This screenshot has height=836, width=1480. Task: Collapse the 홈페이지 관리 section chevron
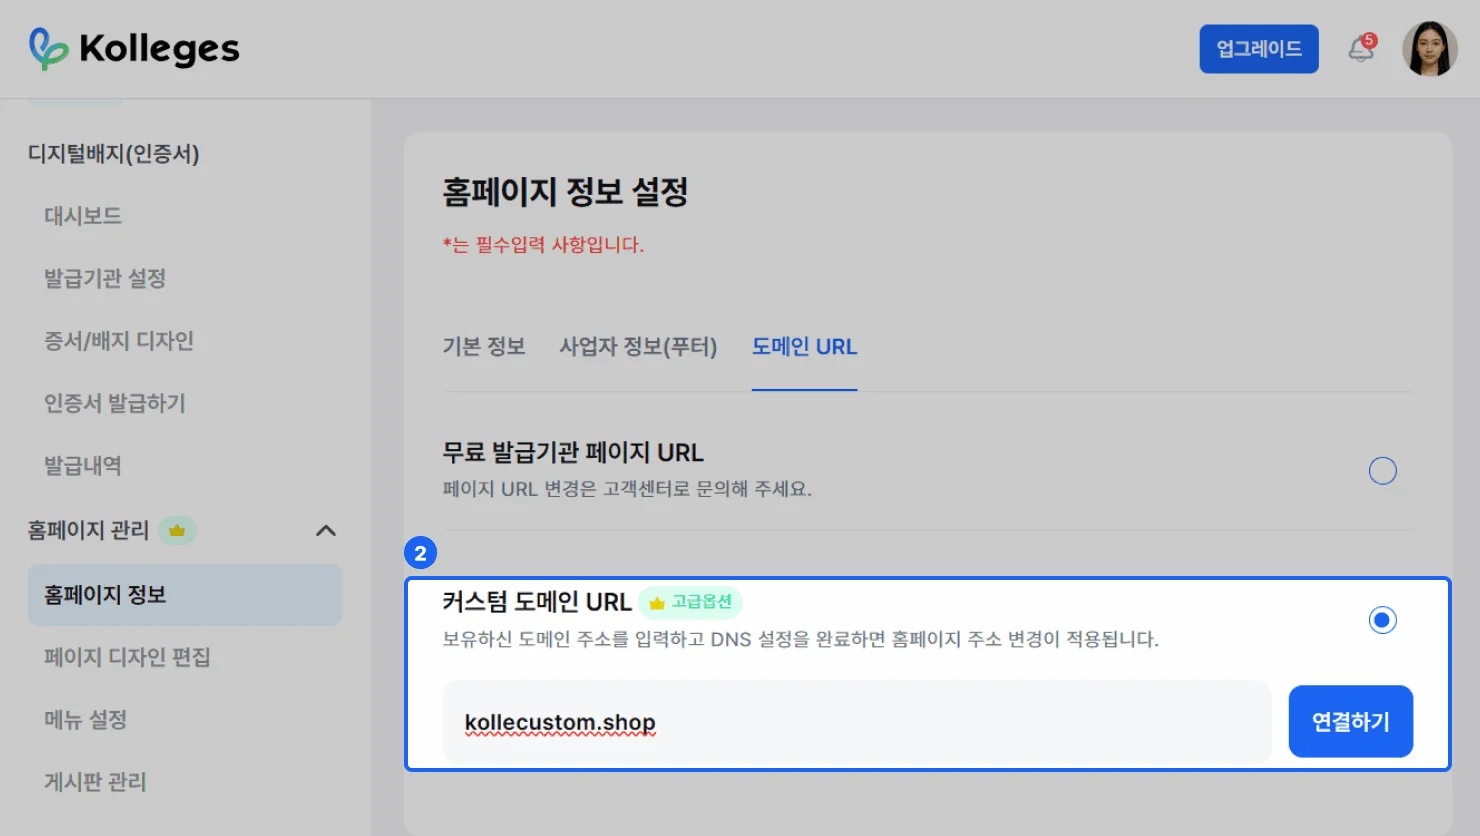pos(326,530)
